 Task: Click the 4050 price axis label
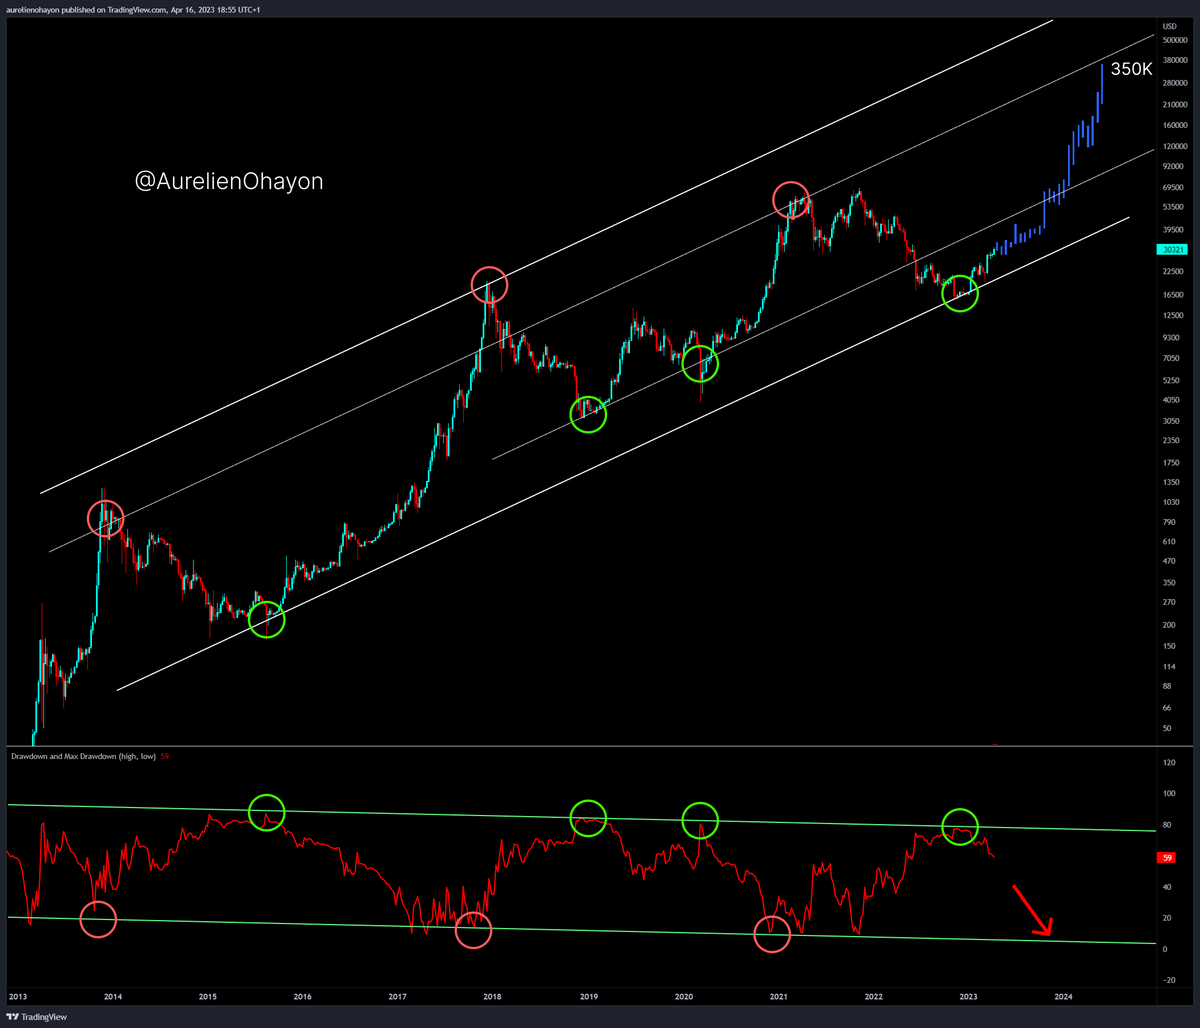[1171, 400]
